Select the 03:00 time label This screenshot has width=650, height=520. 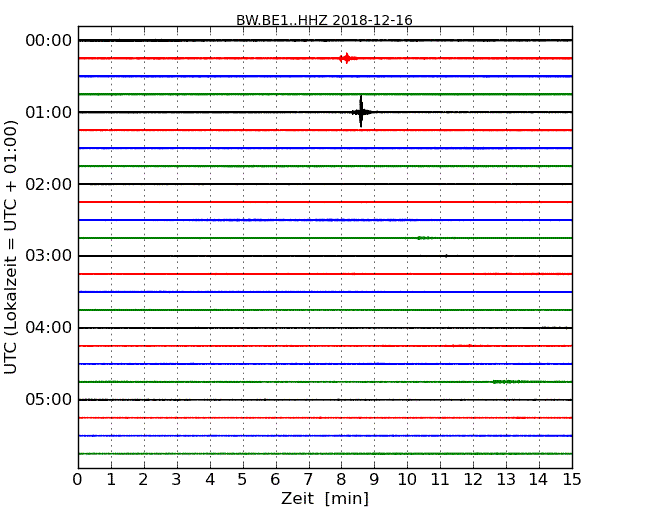49,256
